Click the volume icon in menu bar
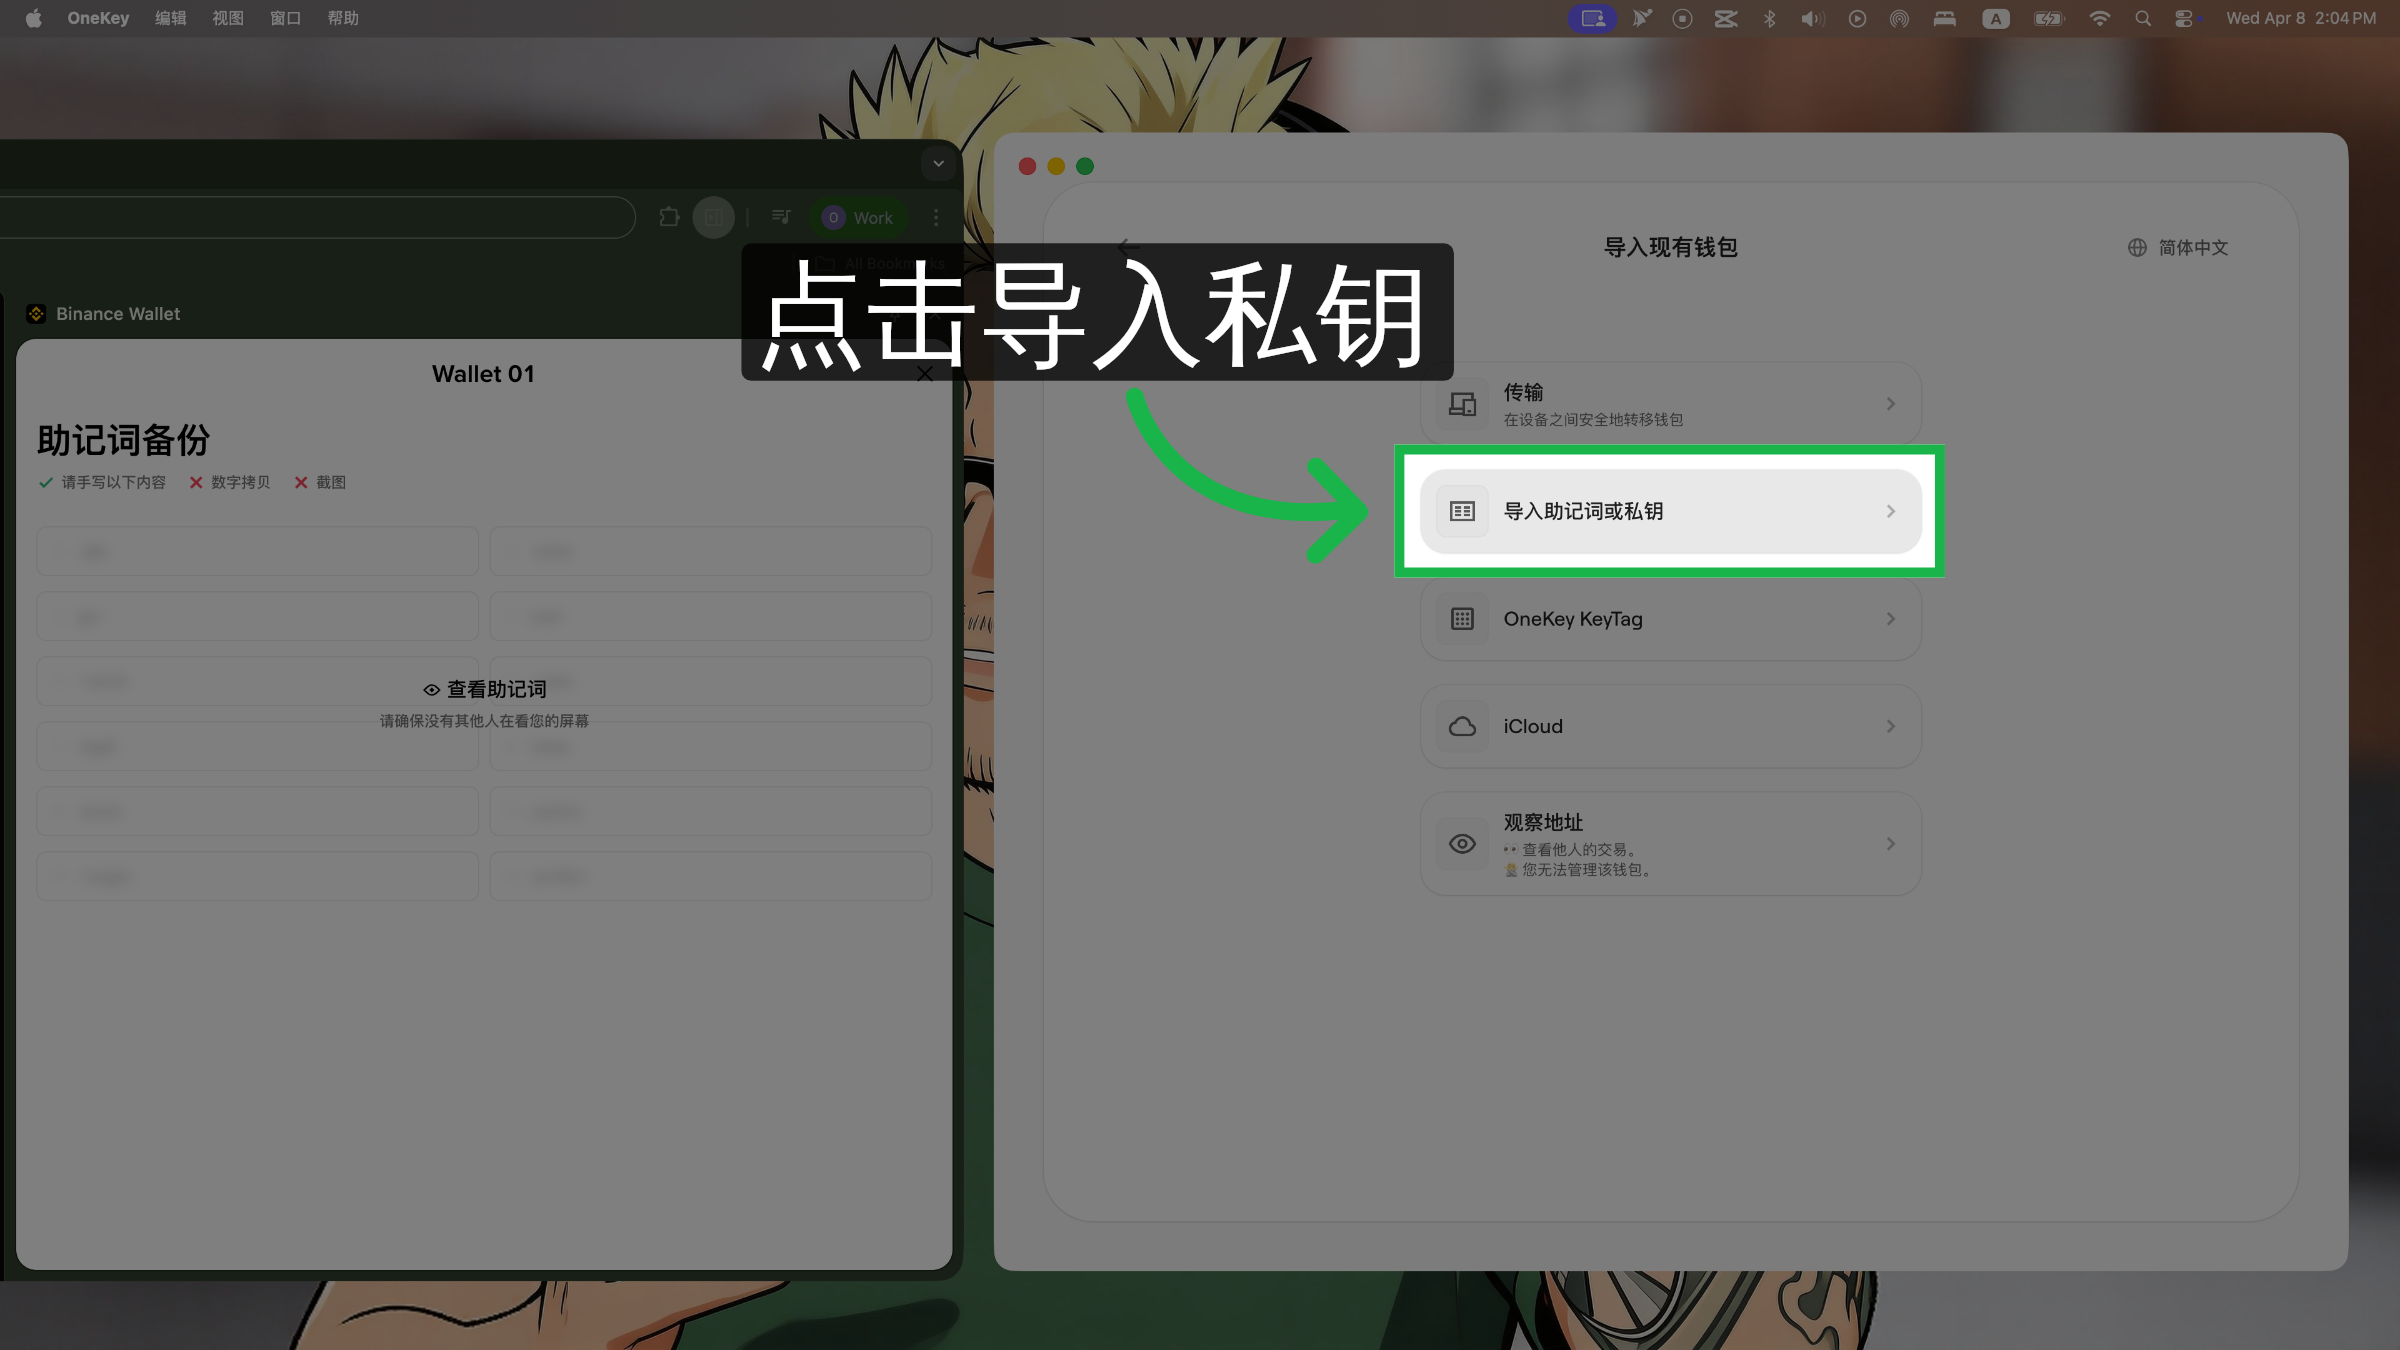This screenshot has height=1350, width=2400. click(1812, 18)
